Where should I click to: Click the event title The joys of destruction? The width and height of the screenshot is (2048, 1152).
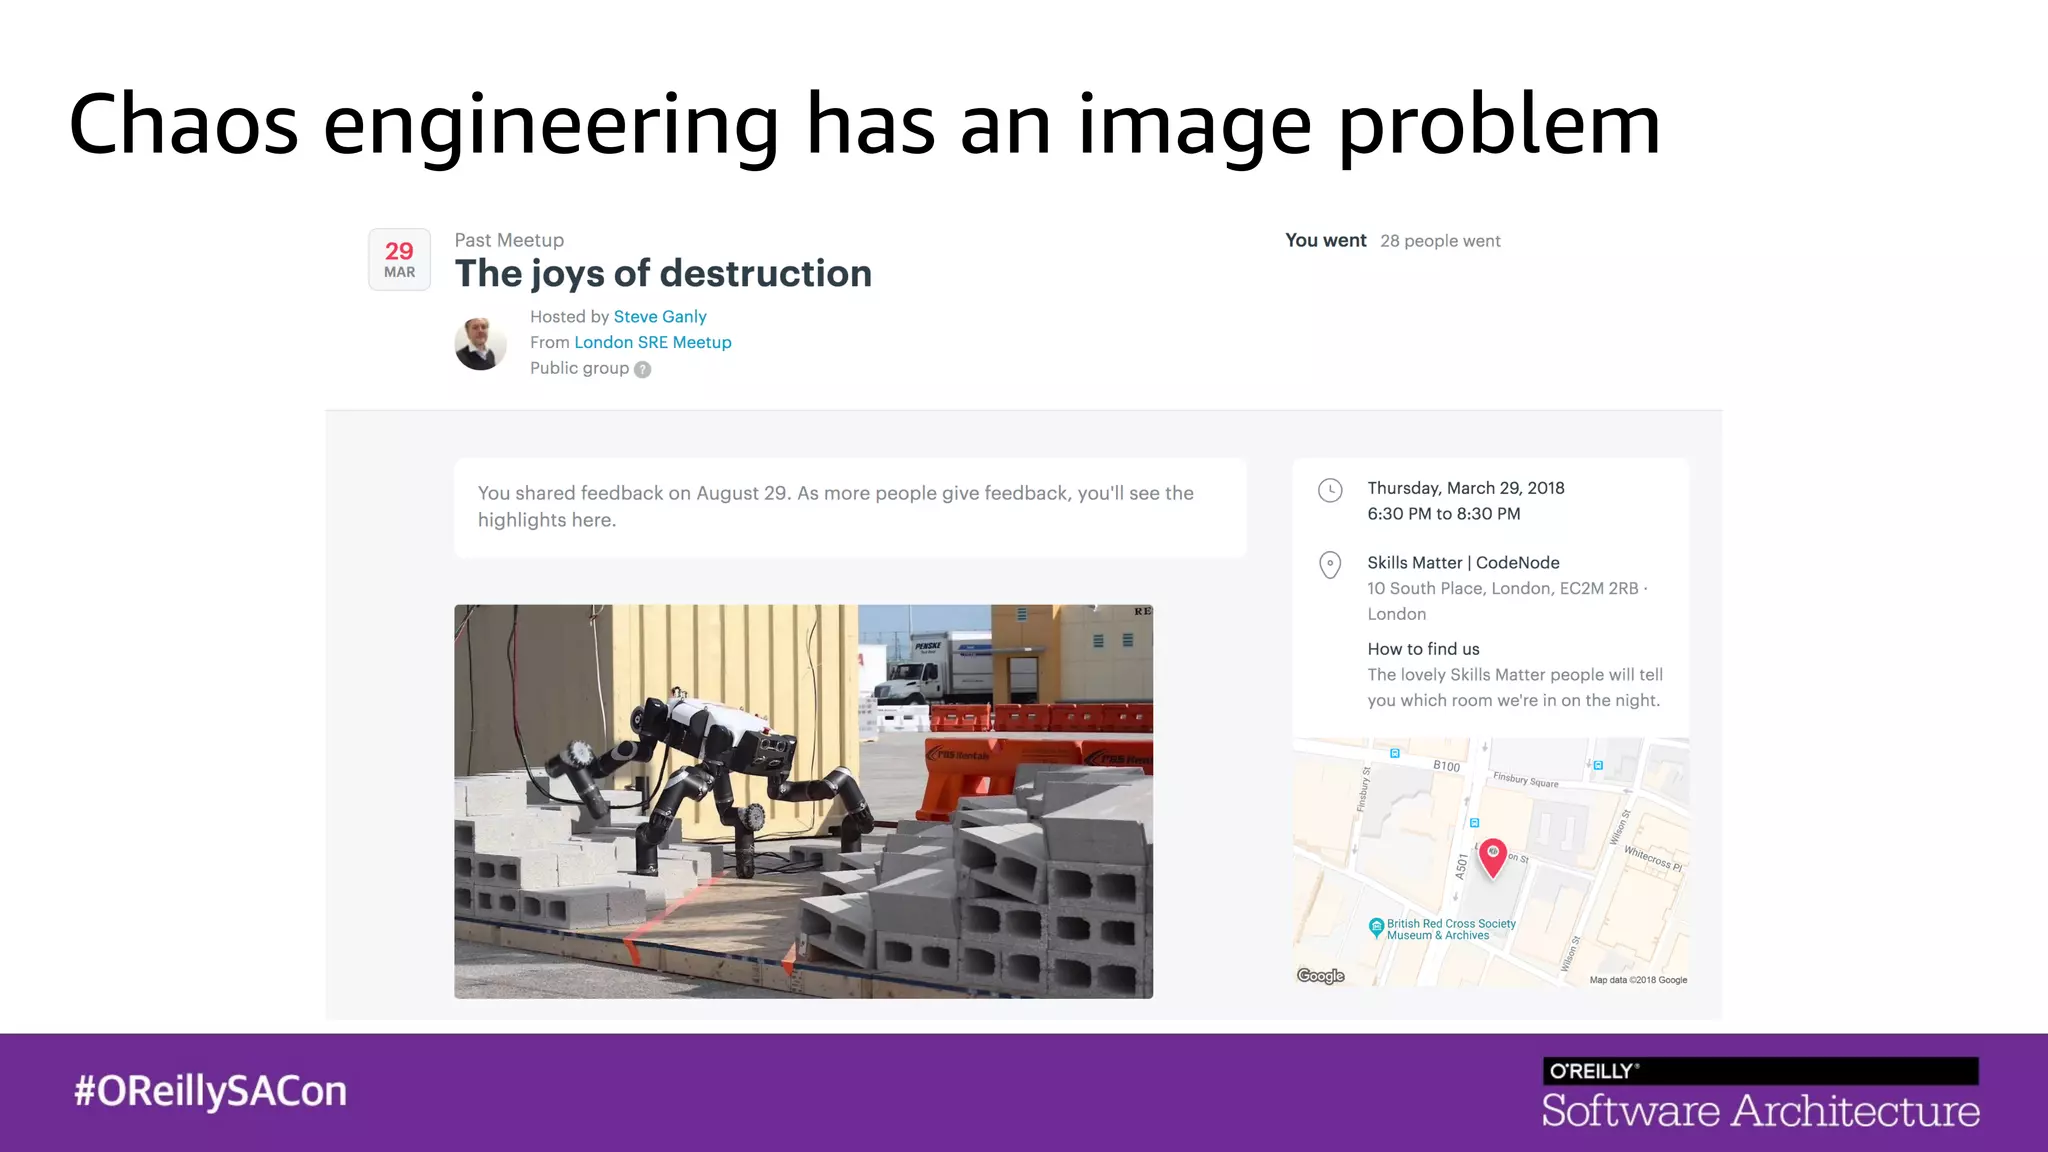click(x=663, y=274)
